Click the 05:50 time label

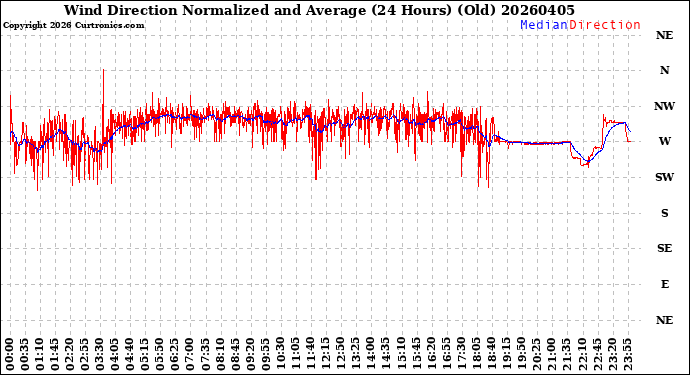(x=160, y=354)
